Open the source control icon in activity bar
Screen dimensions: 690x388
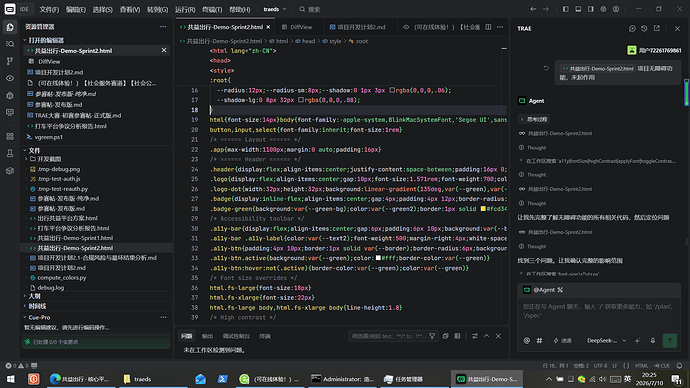pyautogui.click(x=10, y=61)
